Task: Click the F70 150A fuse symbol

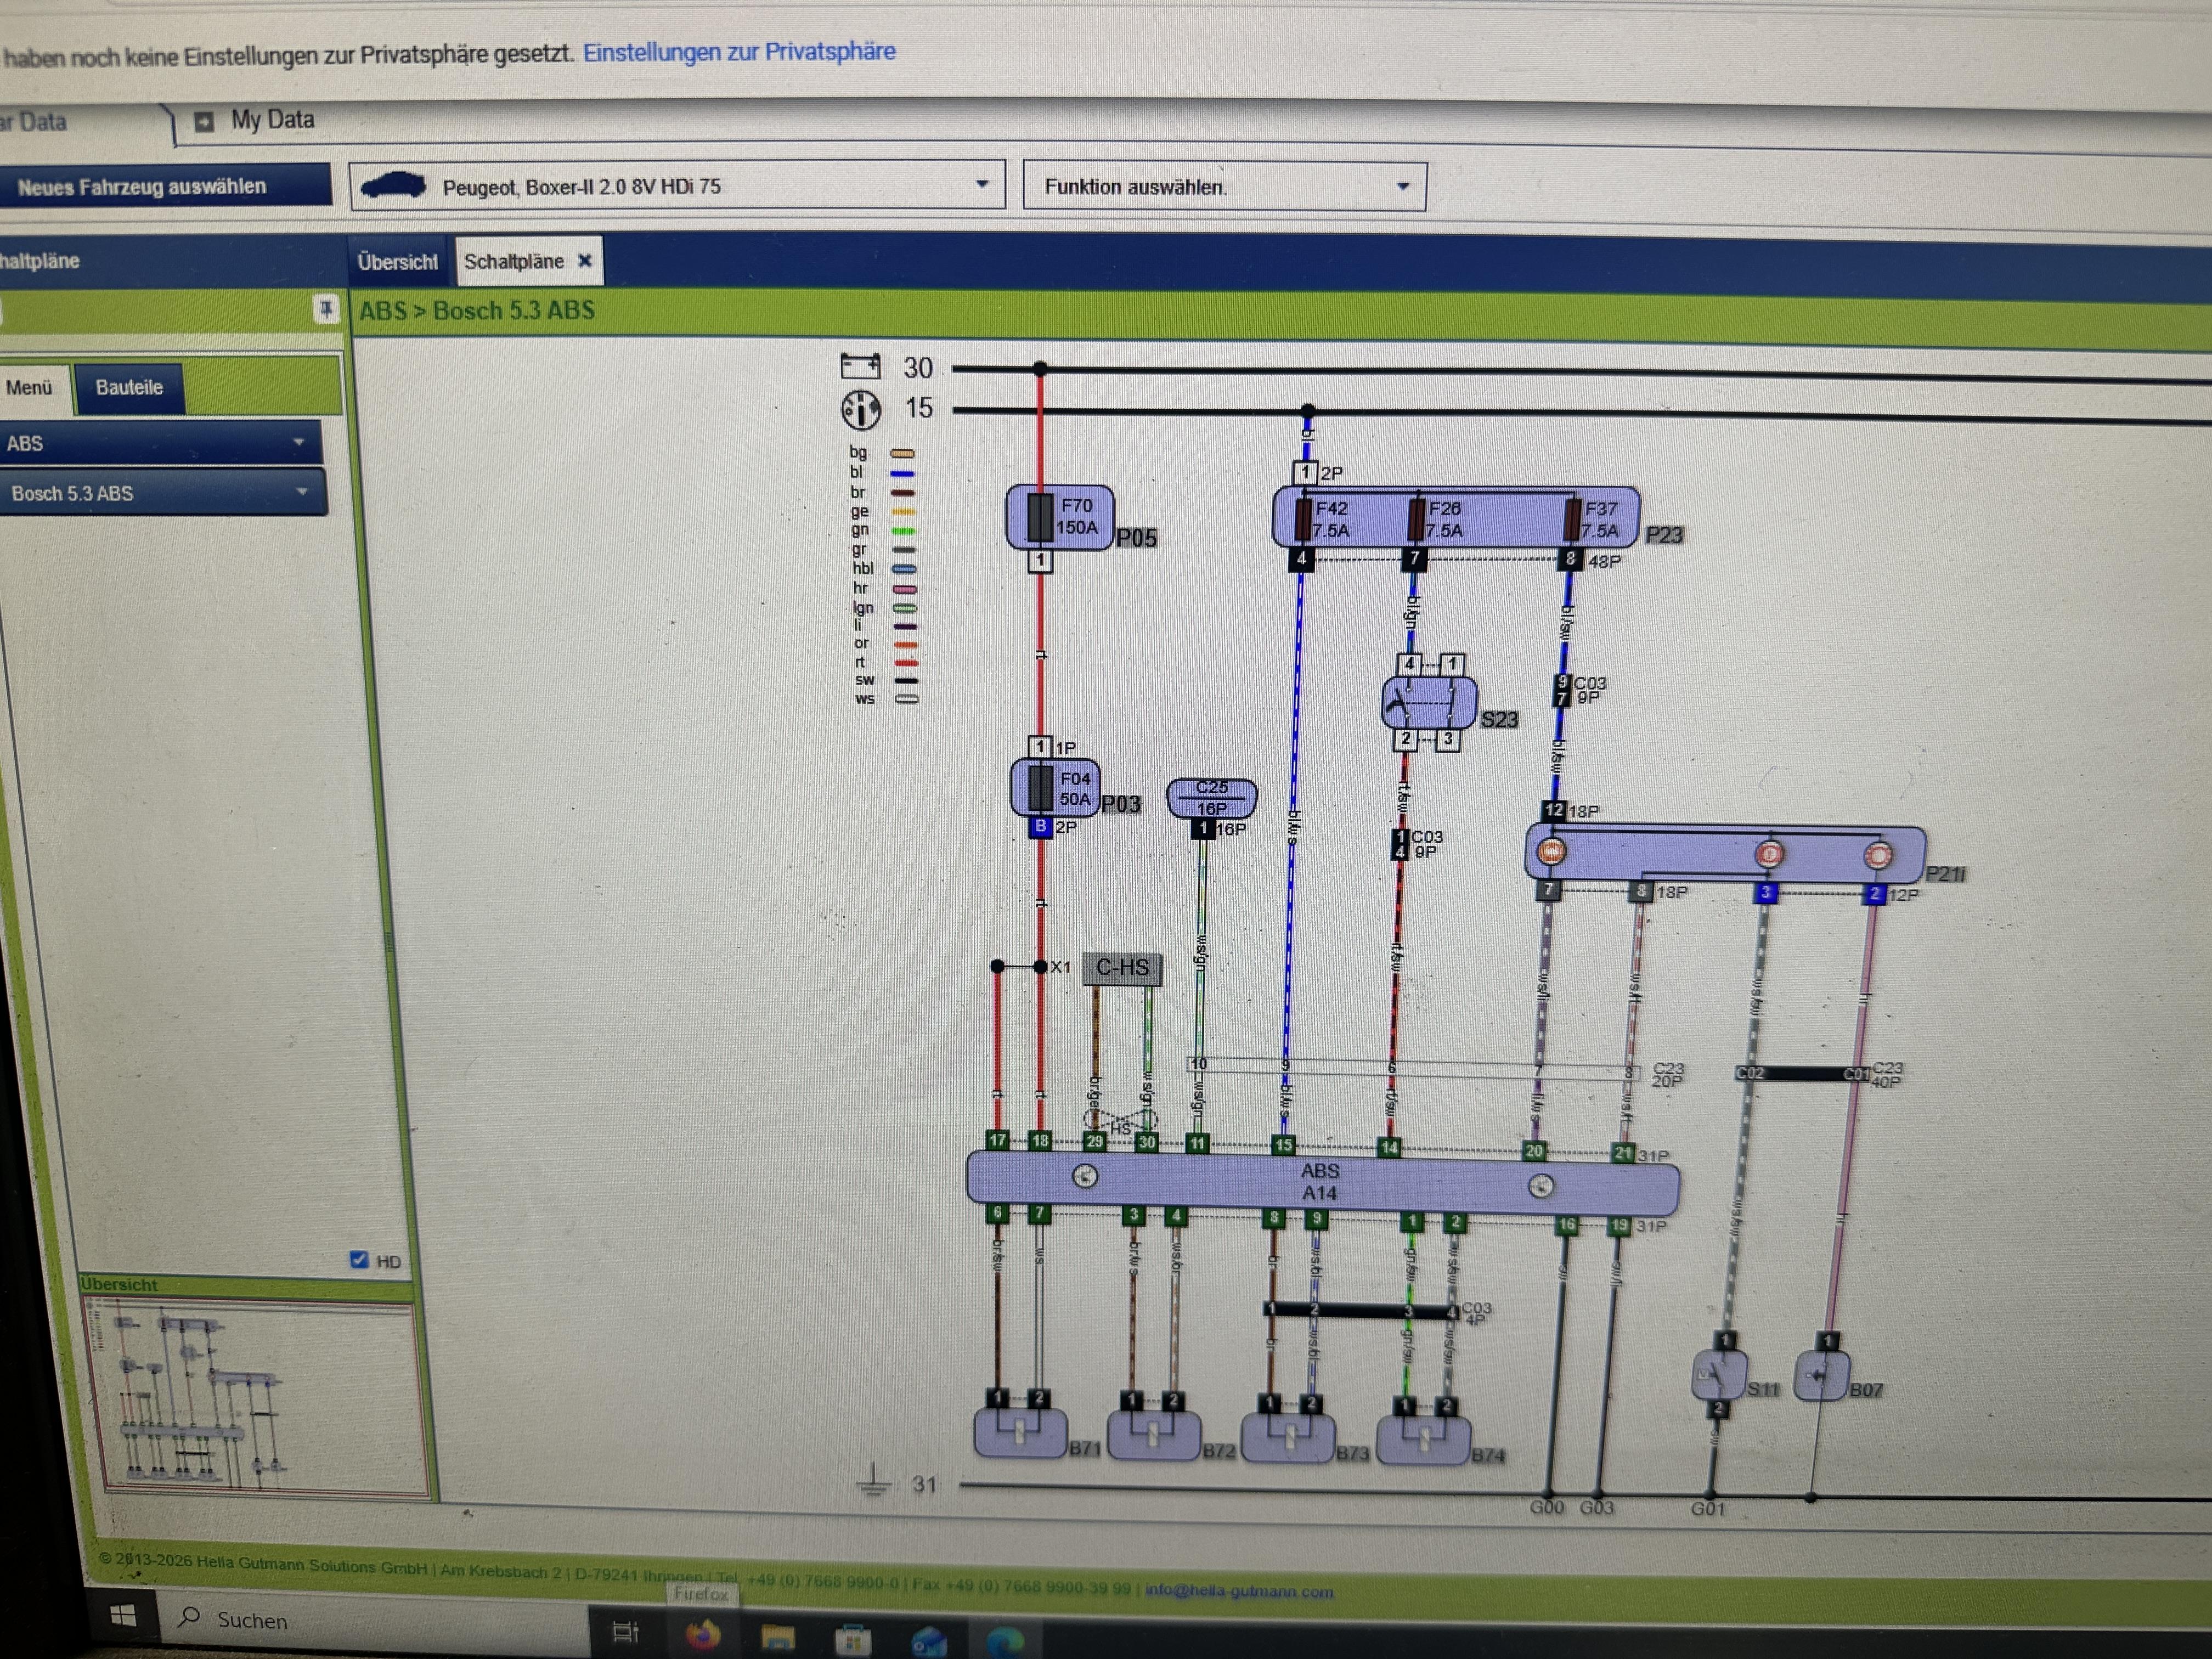Action: click(x=1059, y=517)
